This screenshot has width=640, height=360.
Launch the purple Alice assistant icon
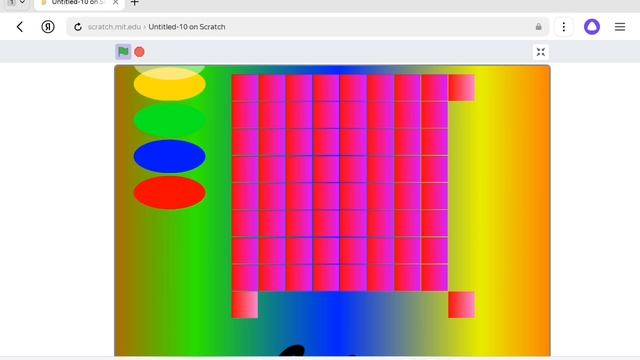(x=592, y=27)
